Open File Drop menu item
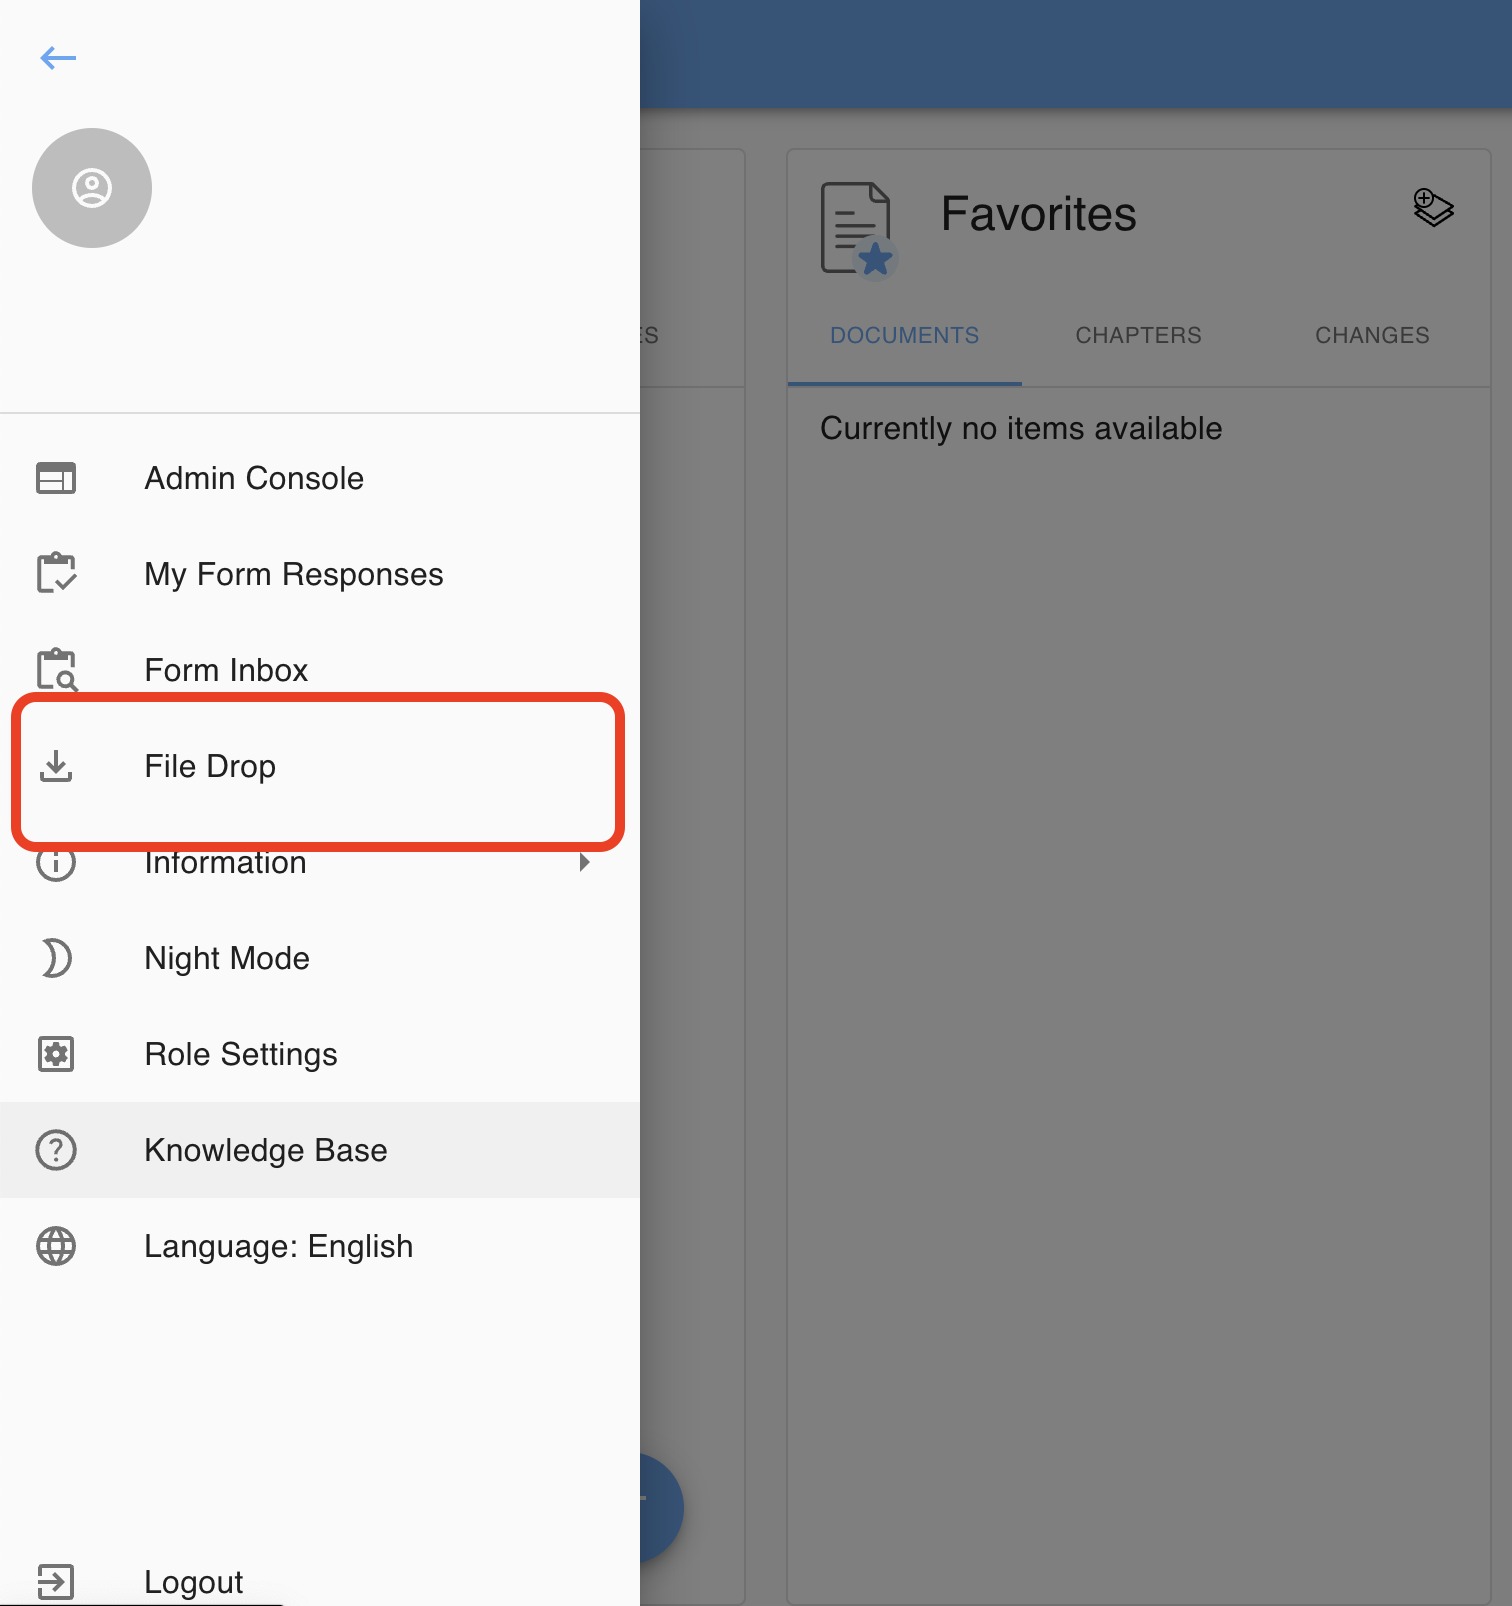 [x=210, y=766]
